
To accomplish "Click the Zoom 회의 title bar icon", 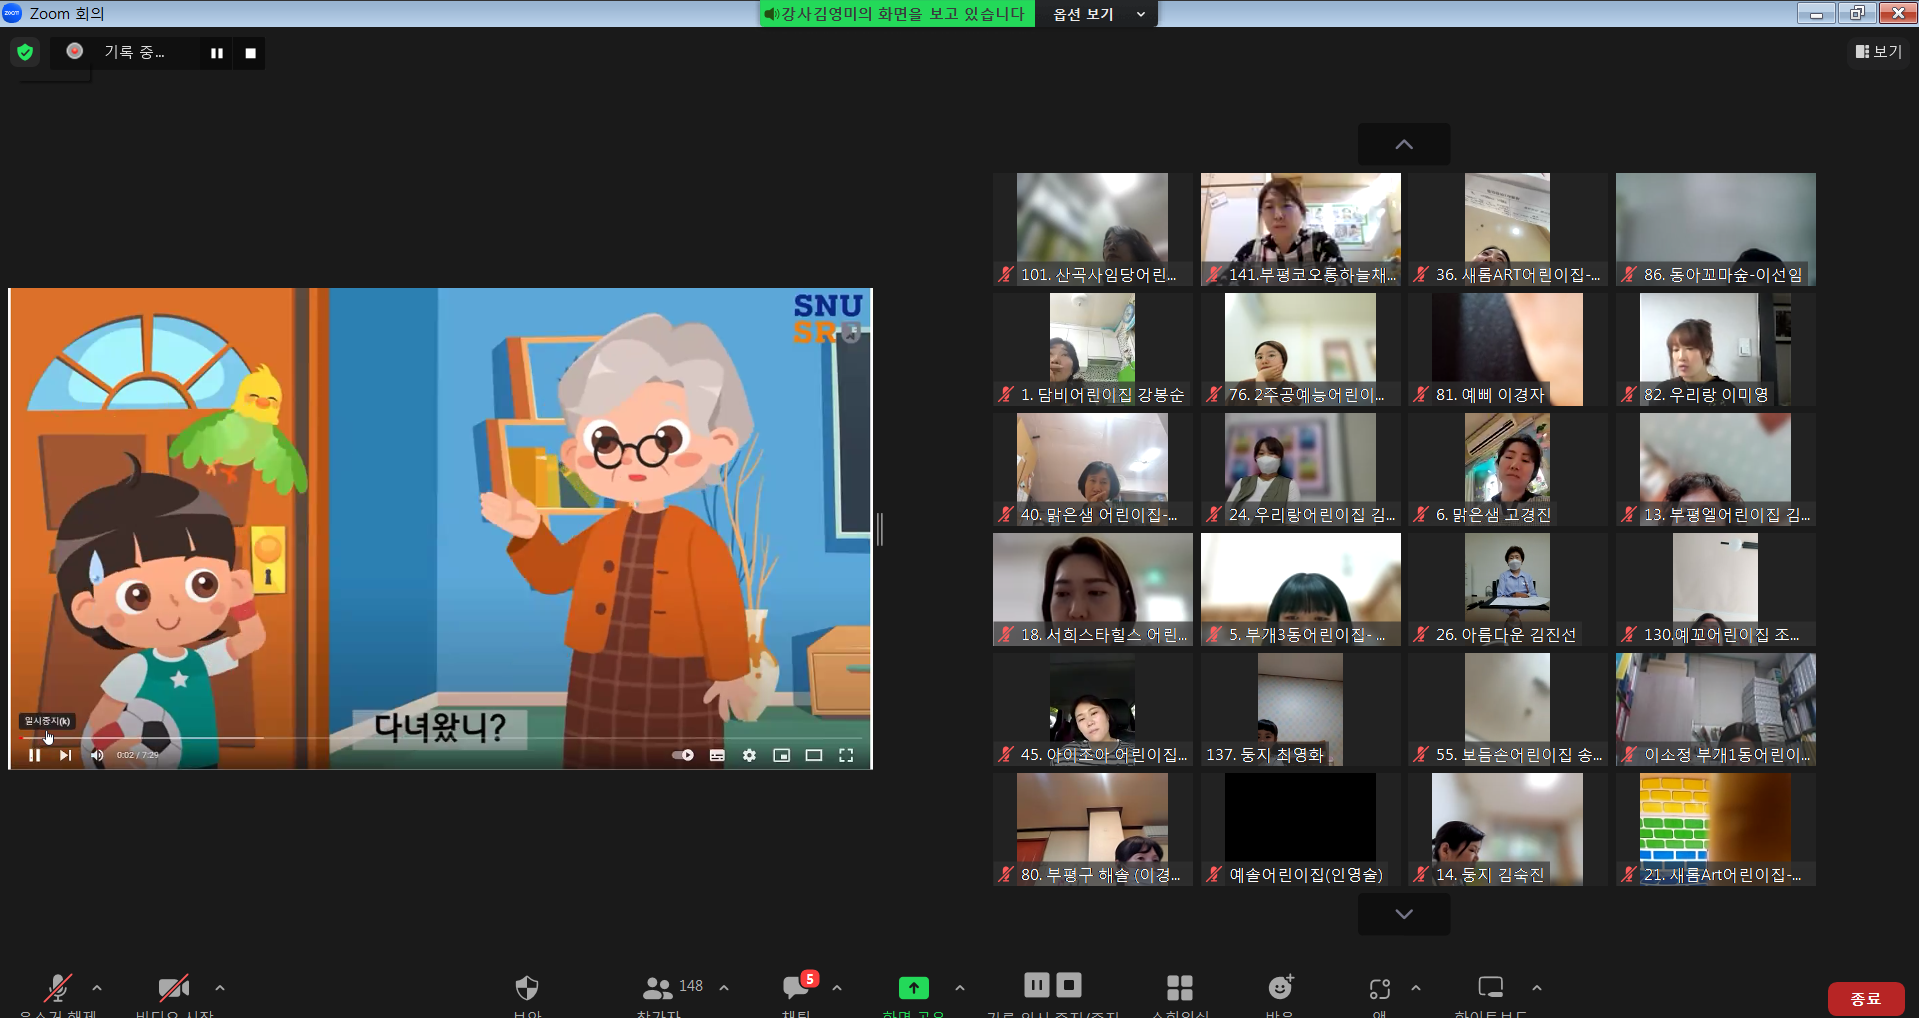I will 12,13.
